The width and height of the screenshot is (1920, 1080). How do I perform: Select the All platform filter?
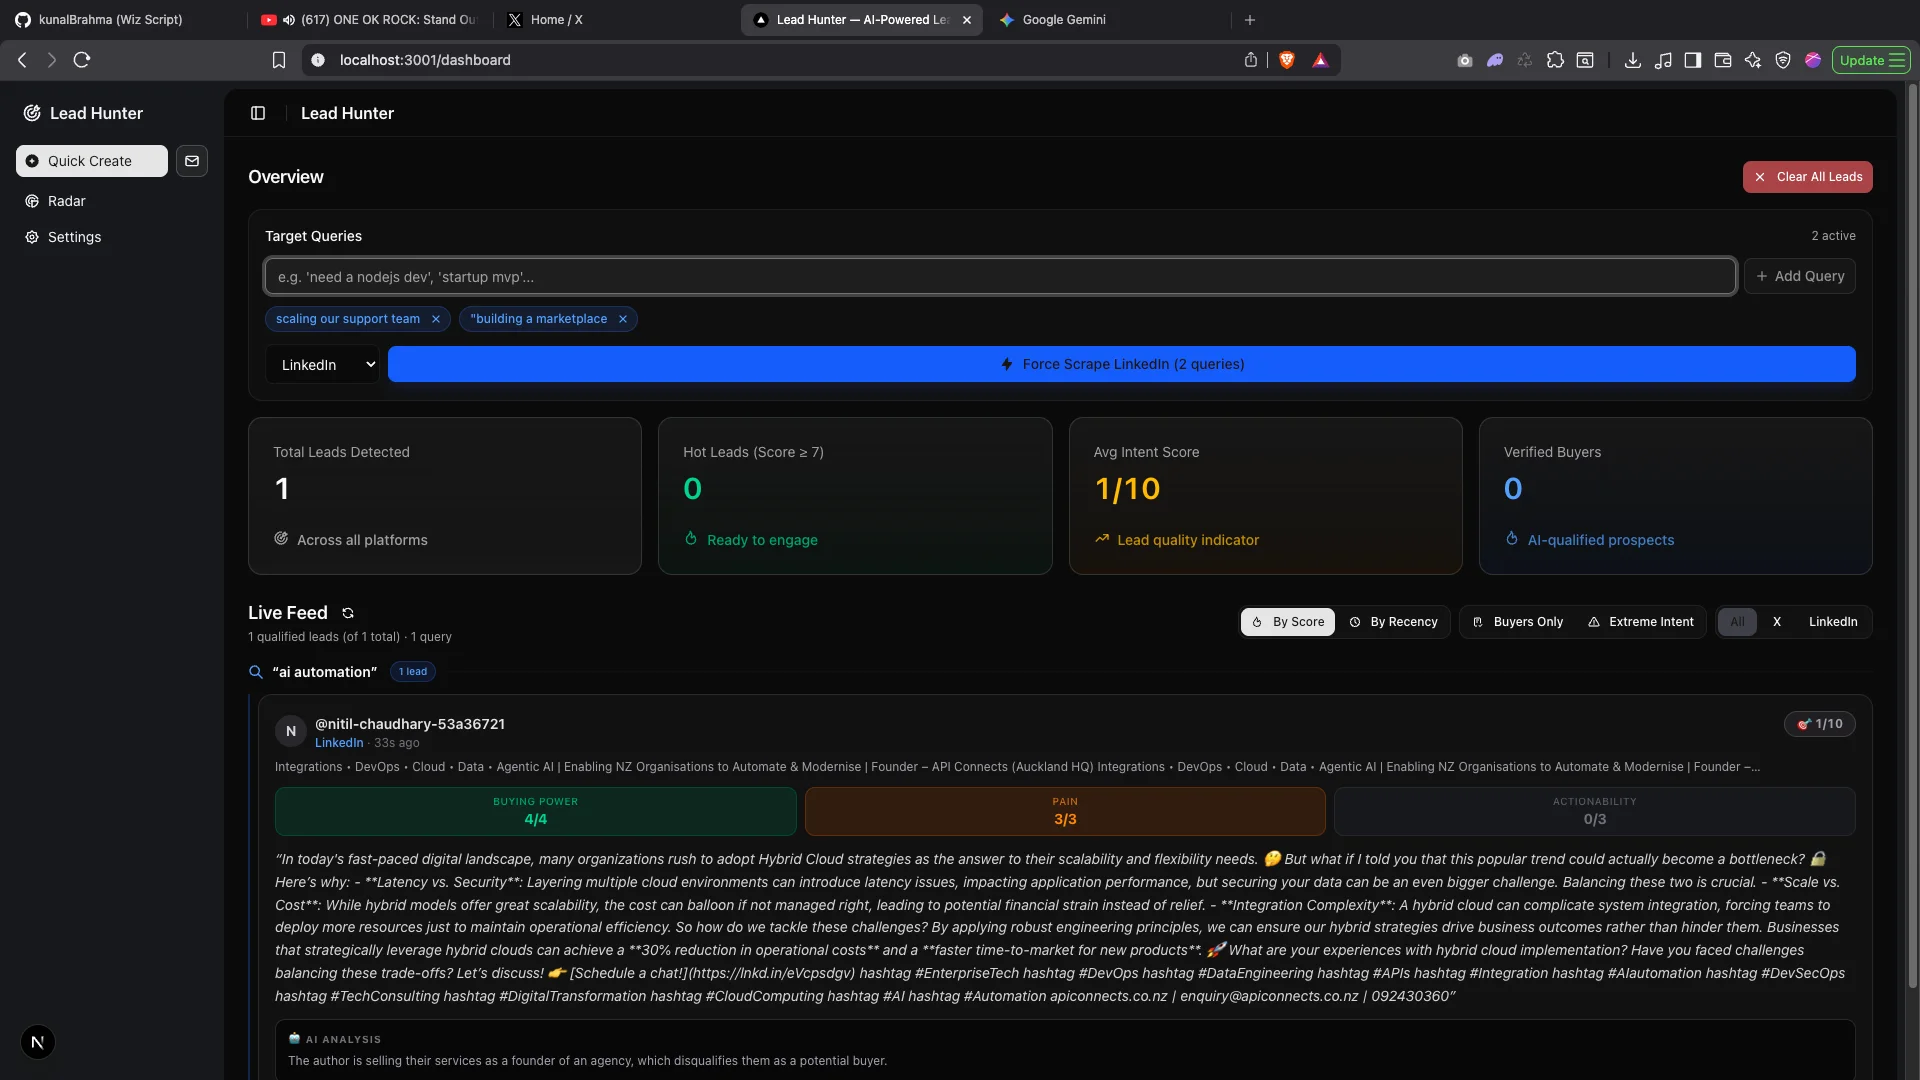pyautogui.click(x=1737, y=622)
